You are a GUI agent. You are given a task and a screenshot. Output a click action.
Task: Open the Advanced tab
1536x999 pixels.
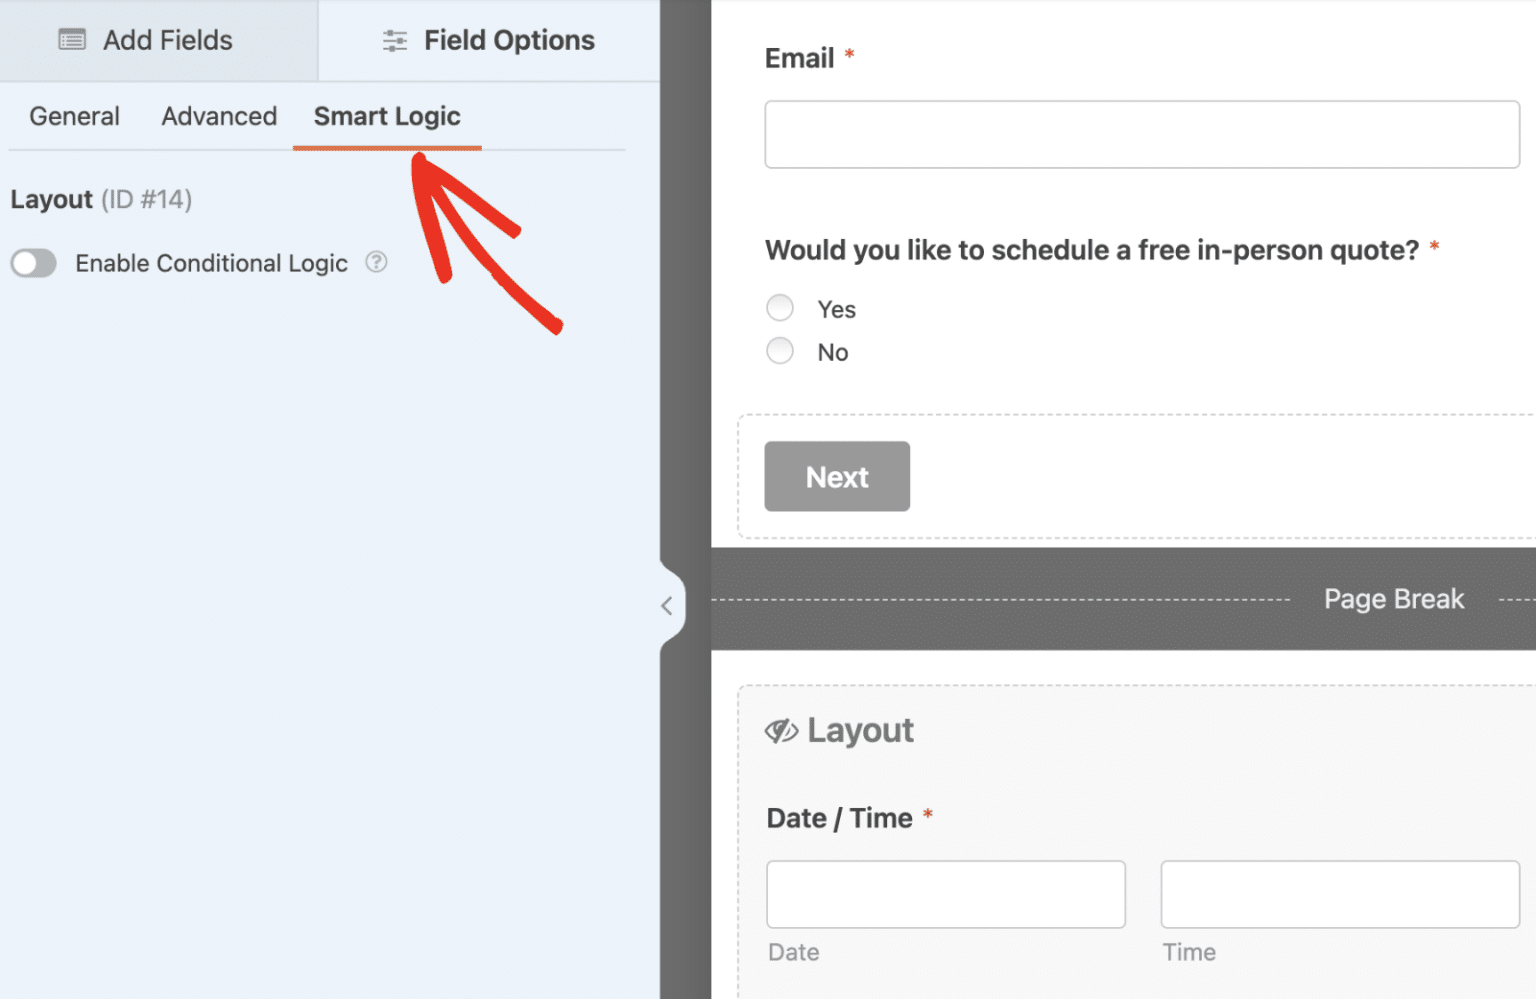[218, 116]
